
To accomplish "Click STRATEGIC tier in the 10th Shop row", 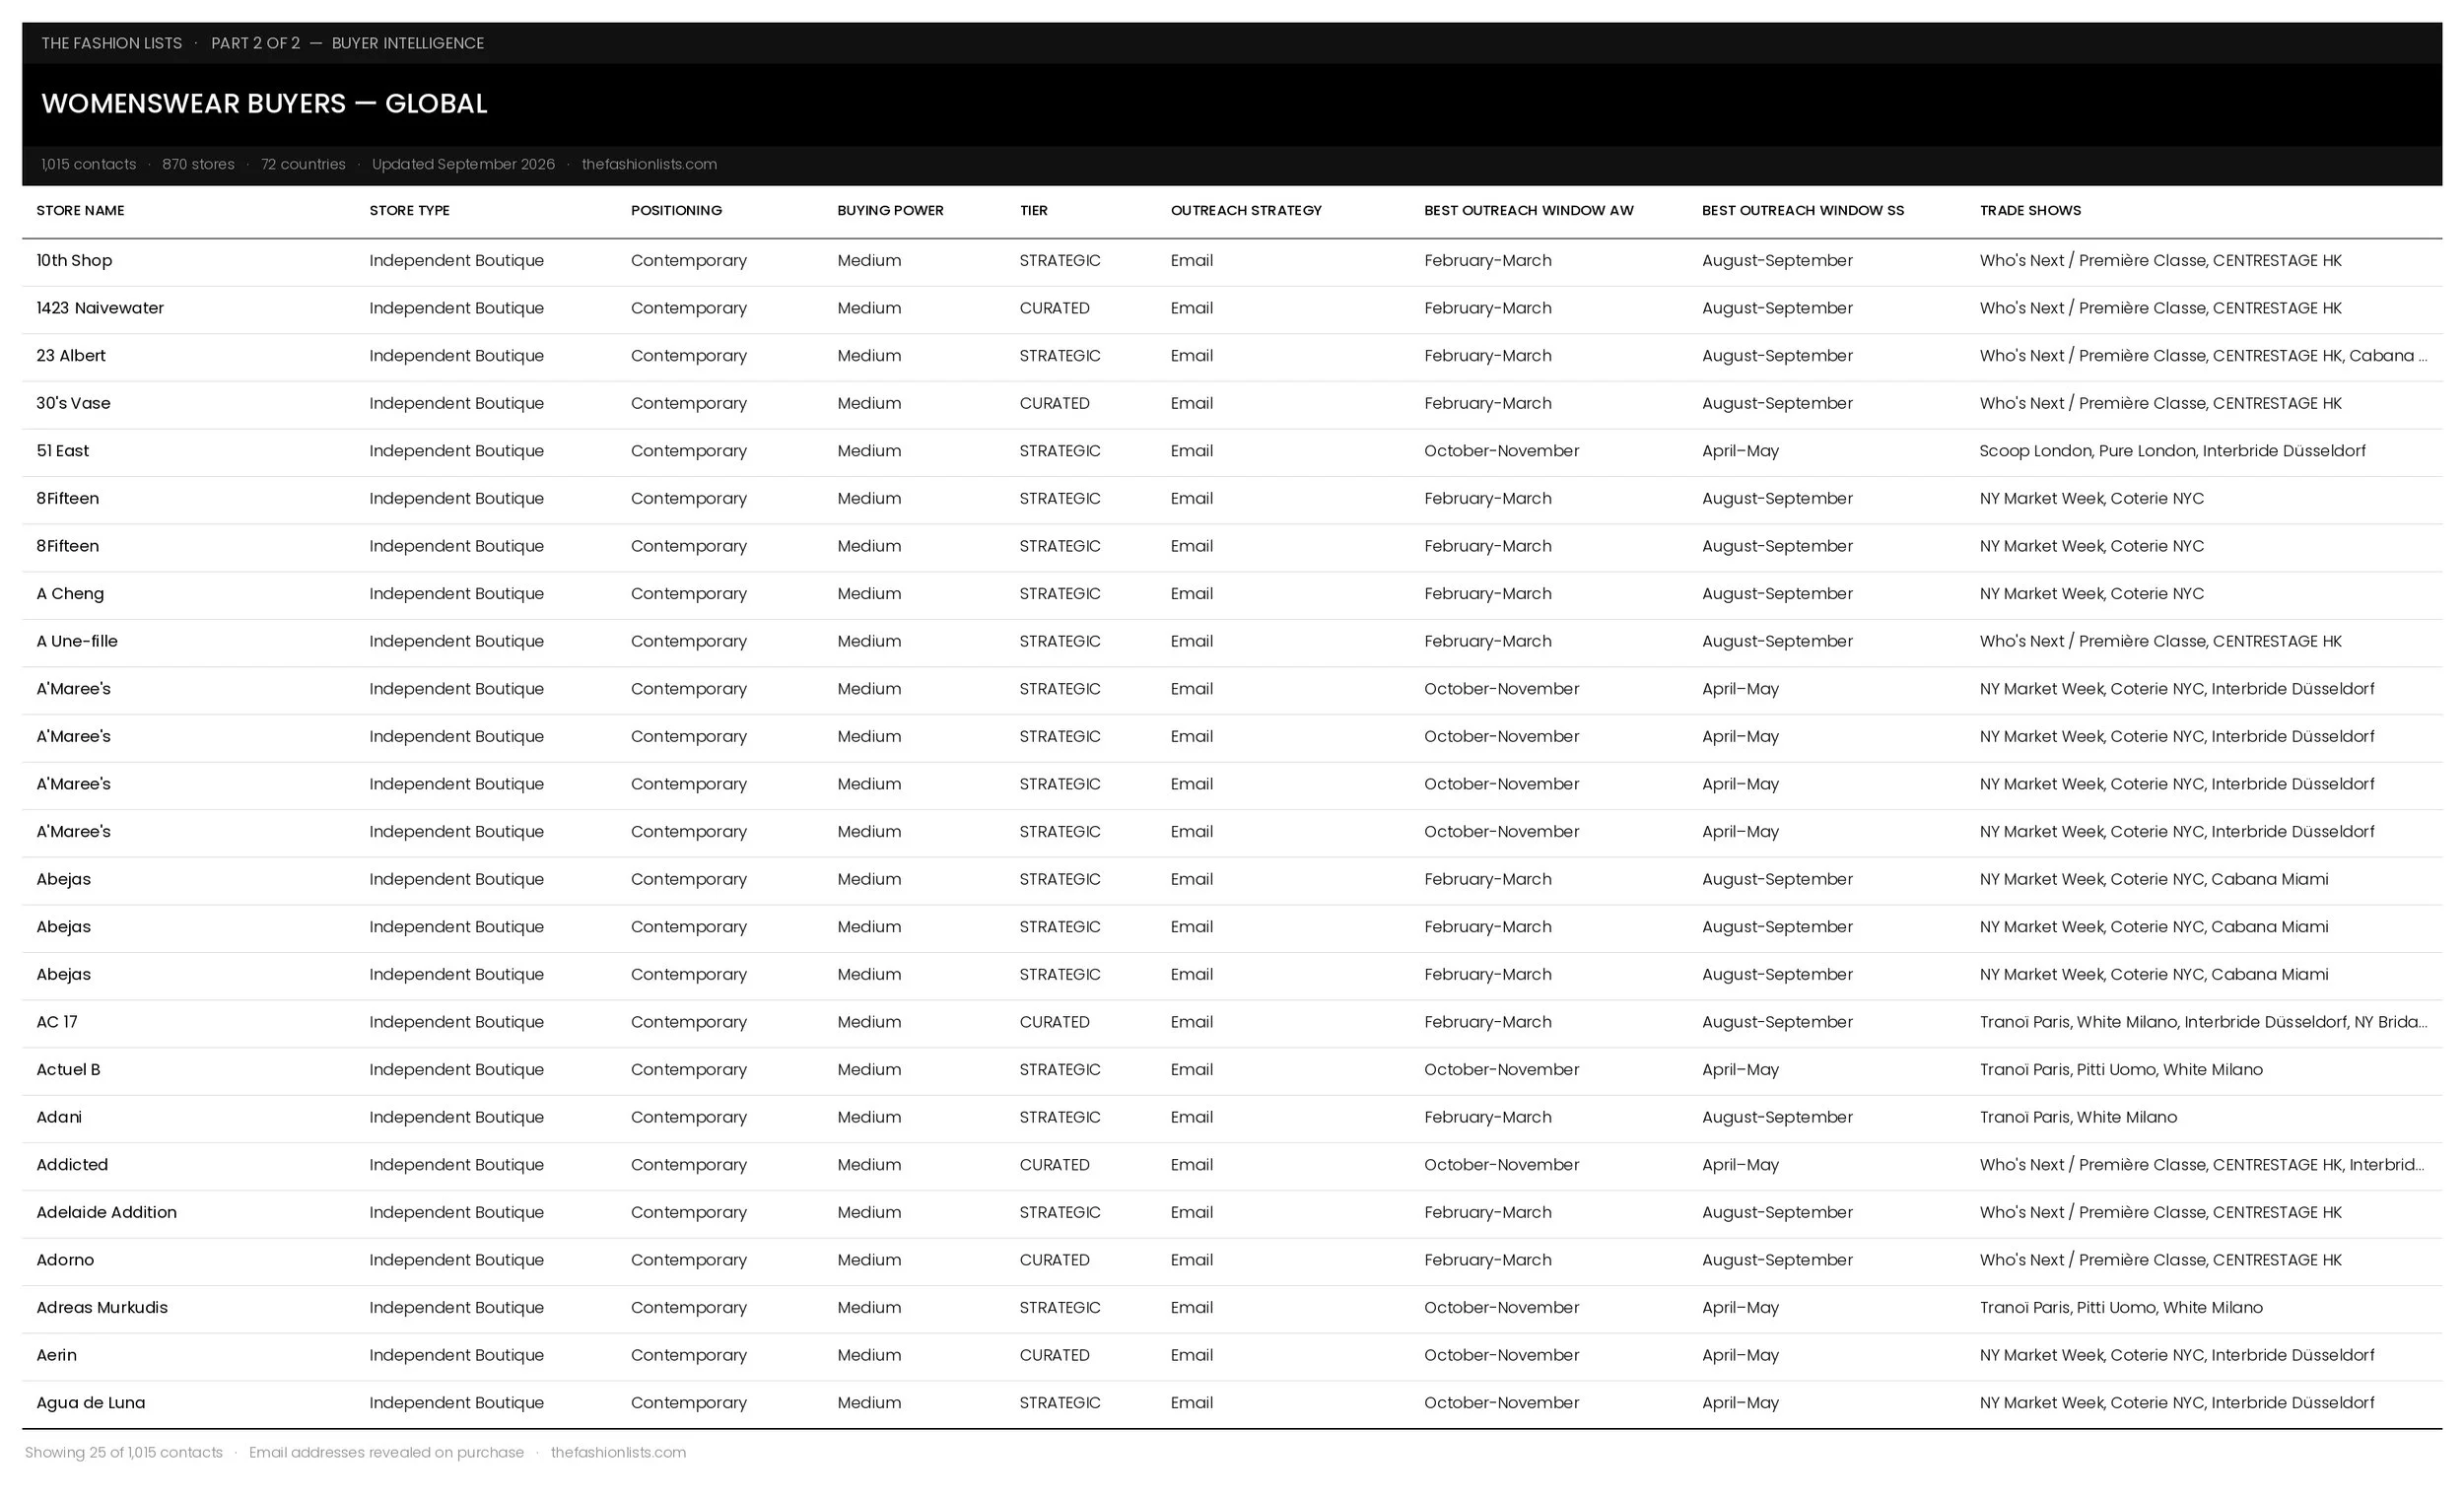I will [x=1060, y=260].
